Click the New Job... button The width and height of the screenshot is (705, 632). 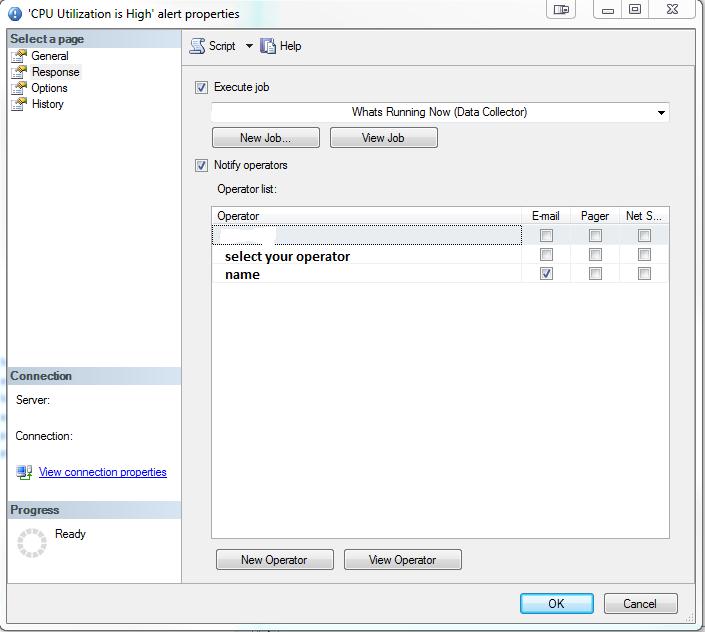pos(266,138)
